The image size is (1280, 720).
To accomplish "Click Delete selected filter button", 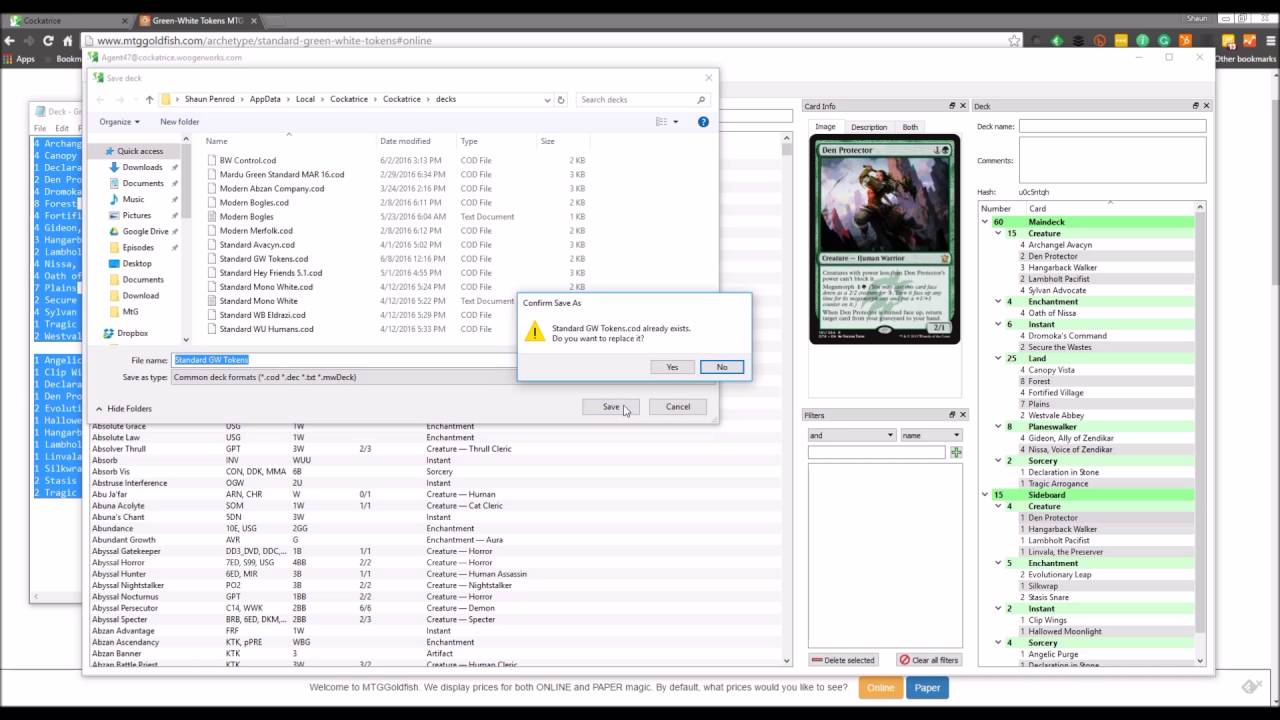I will coord(842,660).
